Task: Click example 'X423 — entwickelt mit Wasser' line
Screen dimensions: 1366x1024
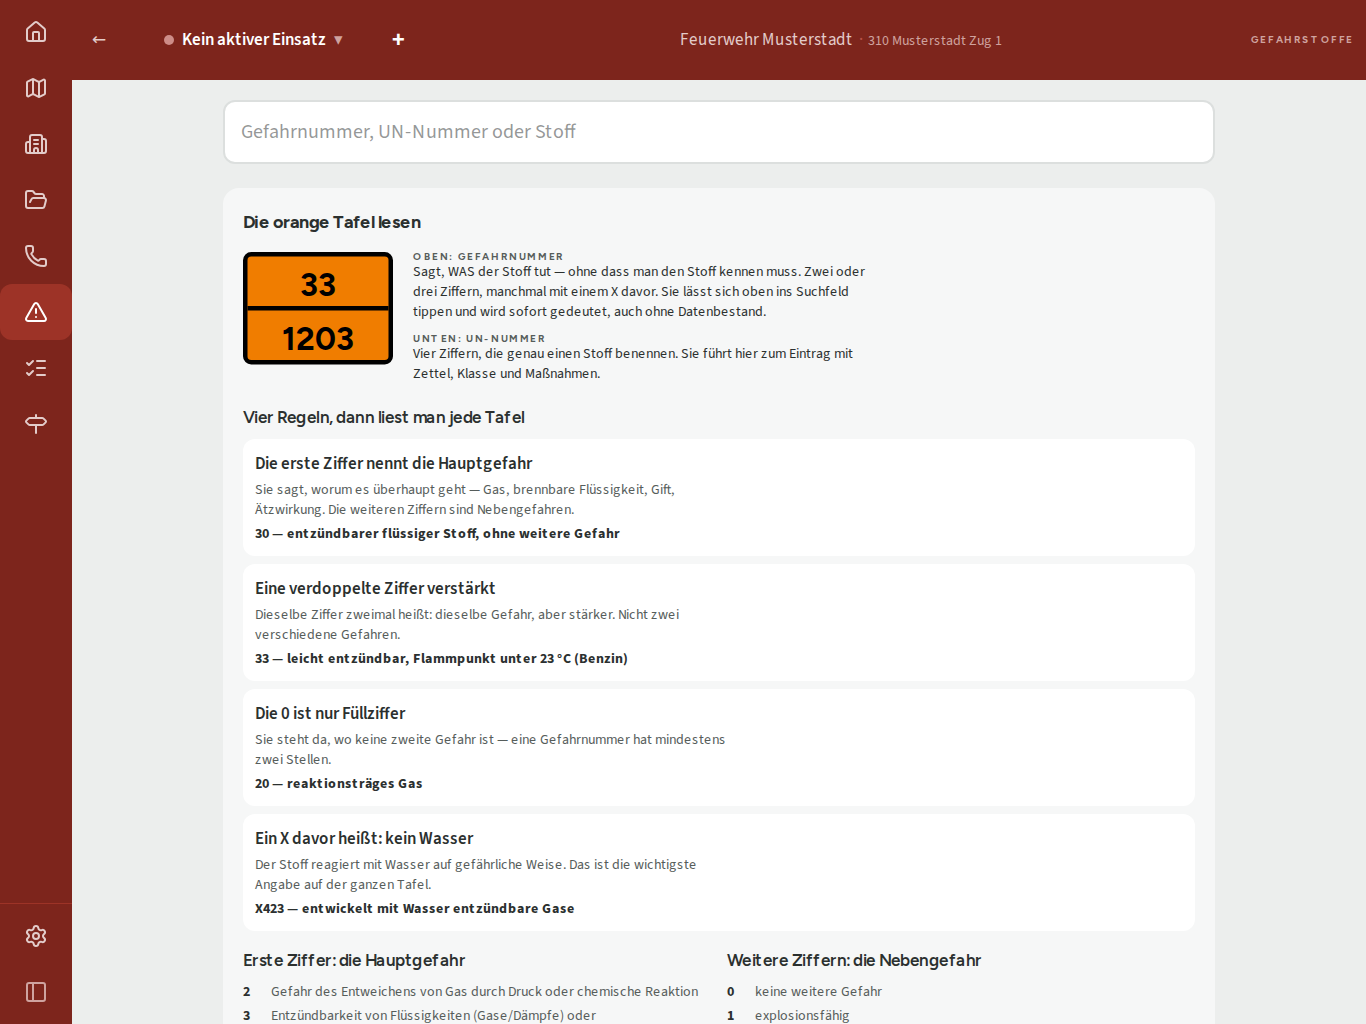Action: [x=415, y=908]
